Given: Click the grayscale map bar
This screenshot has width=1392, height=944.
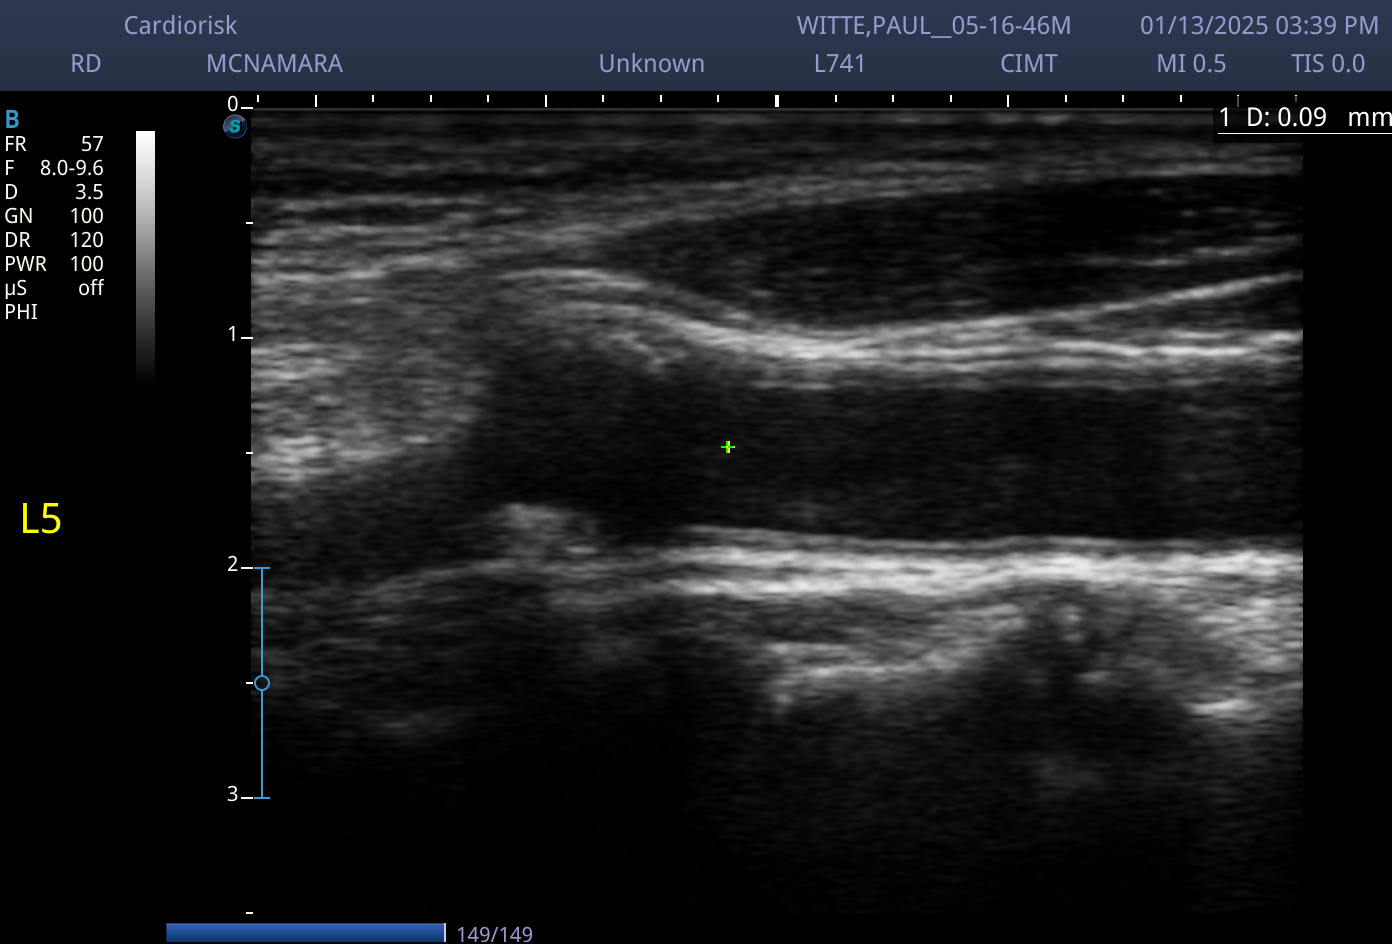Looking at the screenshot, I should tap(146, 257).
